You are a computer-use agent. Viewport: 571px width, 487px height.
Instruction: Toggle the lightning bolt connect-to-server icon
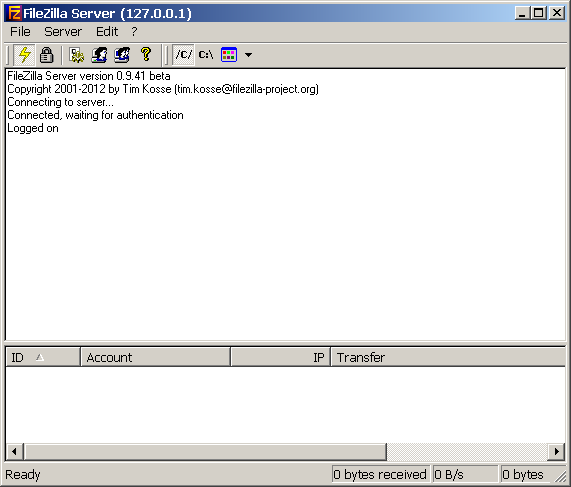(x=24, y=55)
